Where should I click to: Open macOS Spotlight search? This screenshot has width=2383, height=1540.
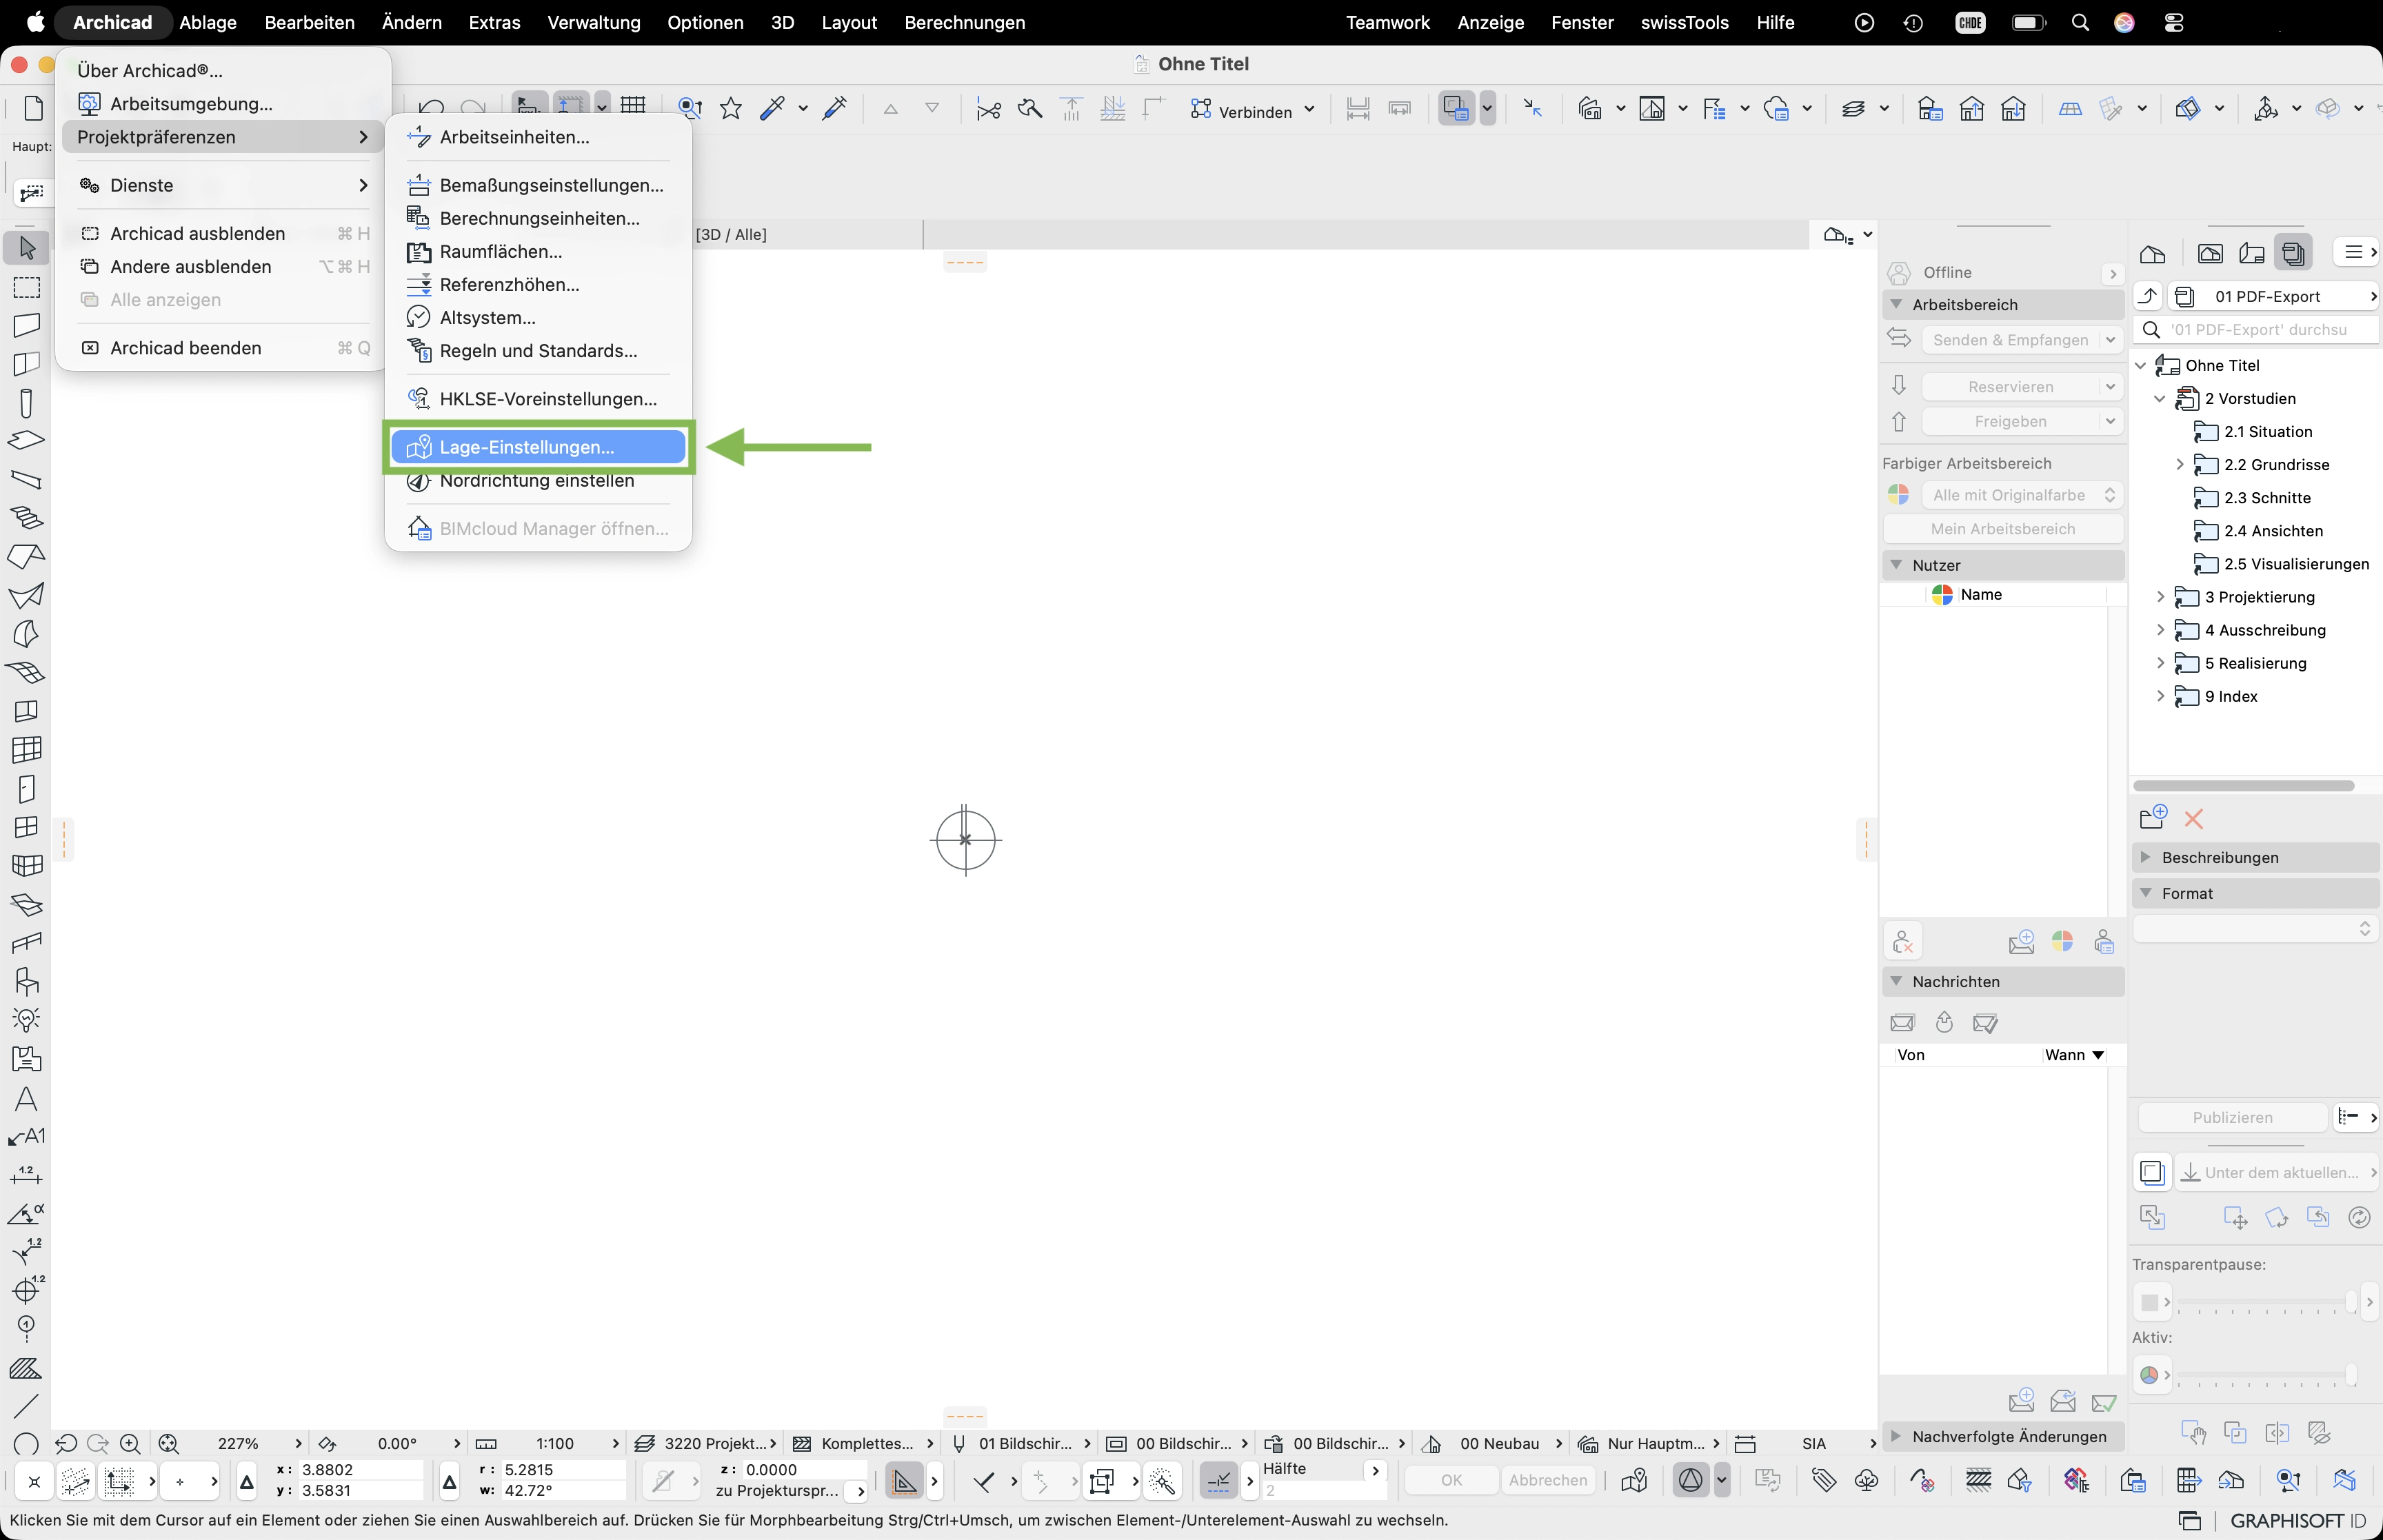click(x=2080, y=22)
